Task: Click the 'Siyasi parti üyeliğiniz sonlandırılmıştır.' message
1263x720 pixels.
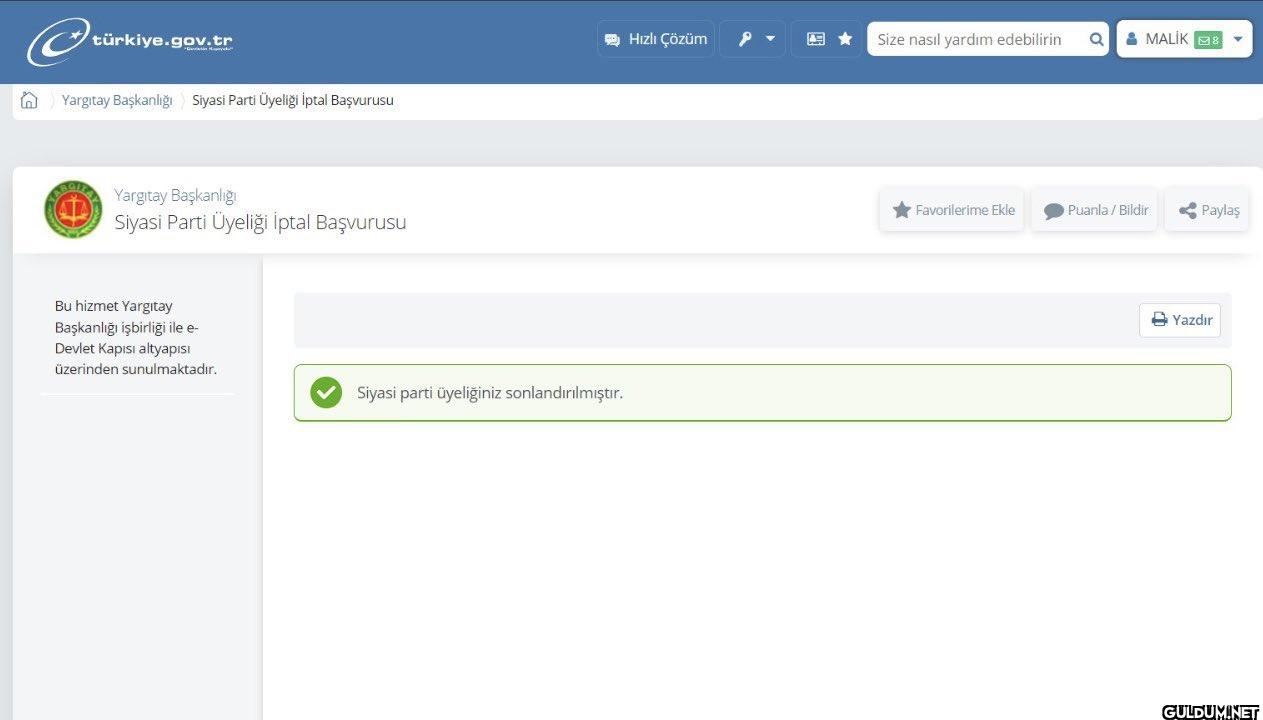Action: [x=490, y=393]
